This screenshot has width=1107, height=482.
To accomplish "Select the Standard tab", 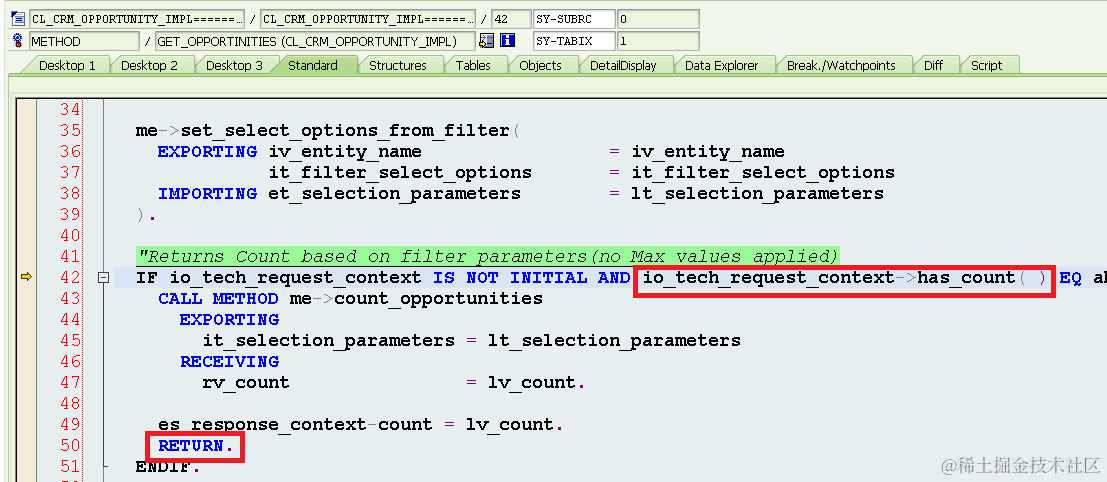I will point(312,66).
